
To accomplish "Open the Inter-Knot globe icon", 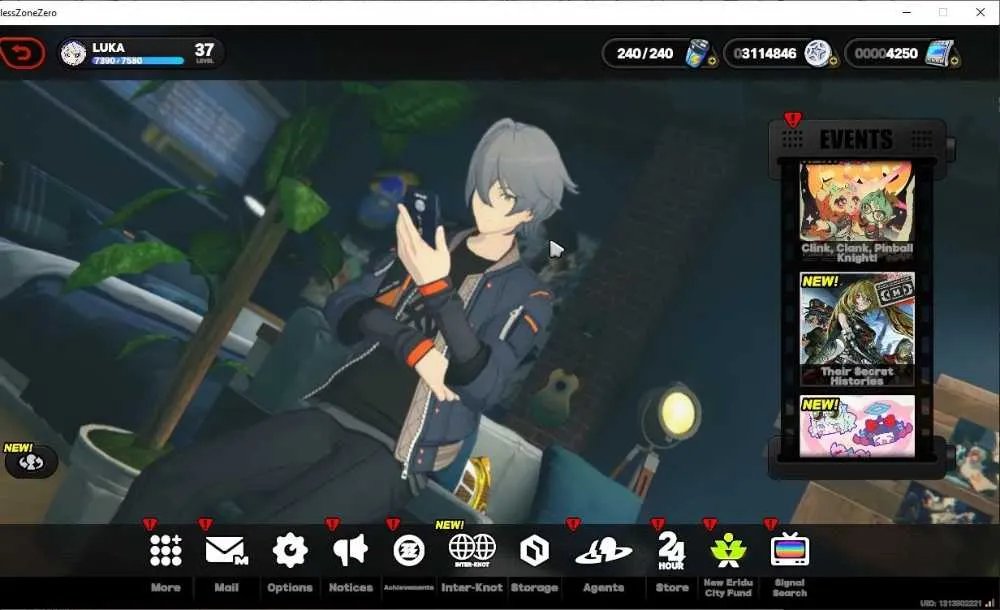I will (x=472, y=550).
